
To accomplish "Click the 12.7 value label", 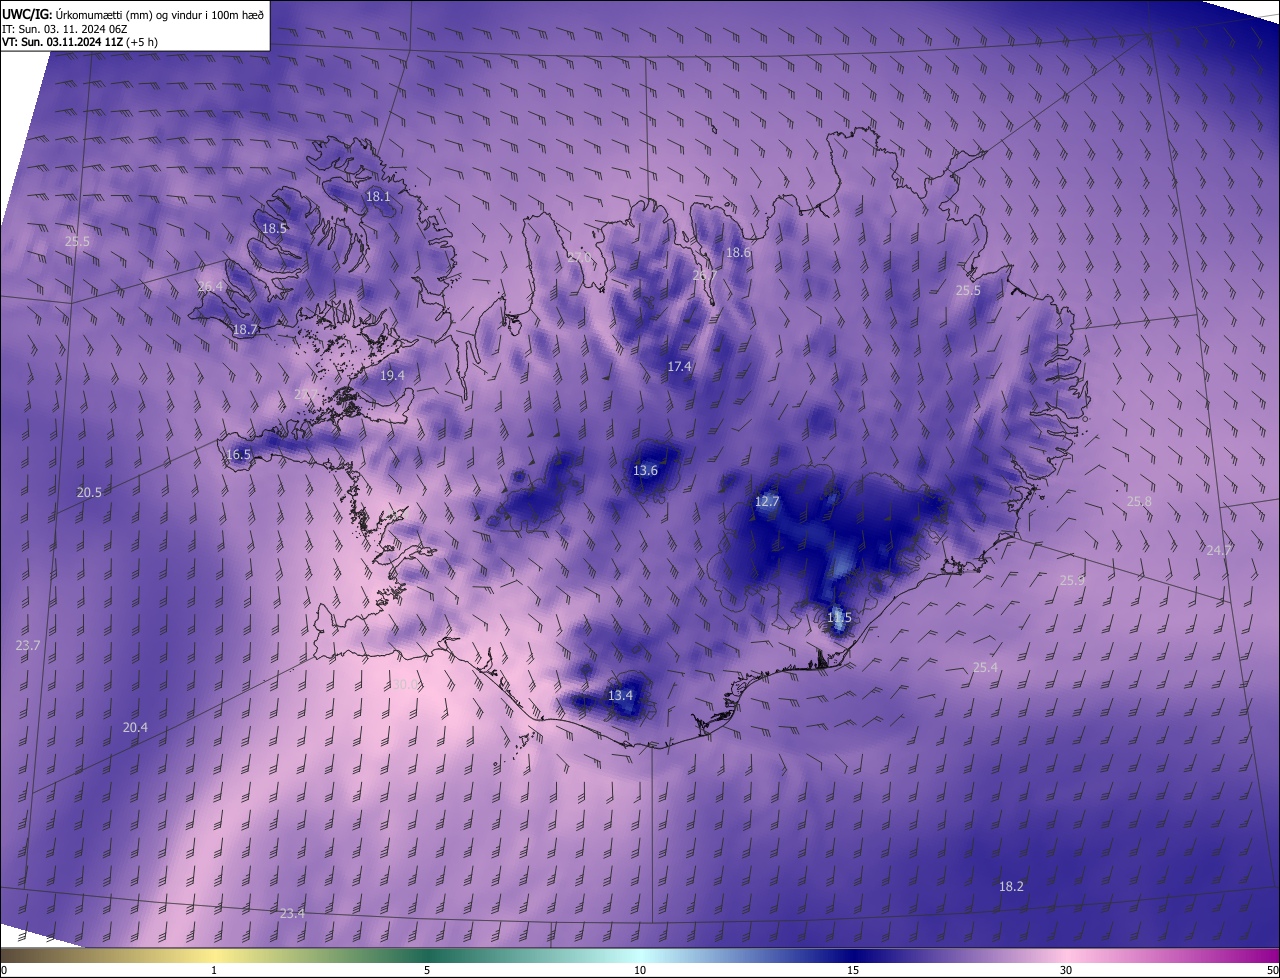I will [x=767, y=502].
